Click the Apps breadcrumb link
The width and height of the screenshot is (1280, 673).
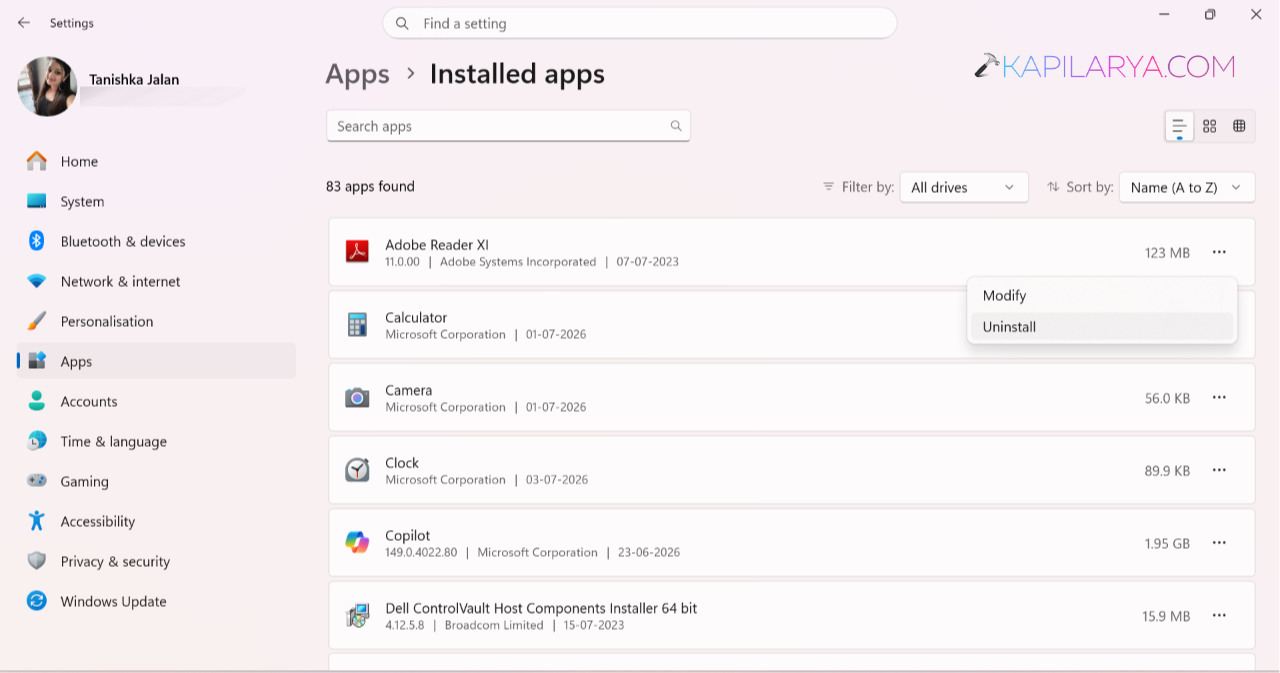pos(357,74)
